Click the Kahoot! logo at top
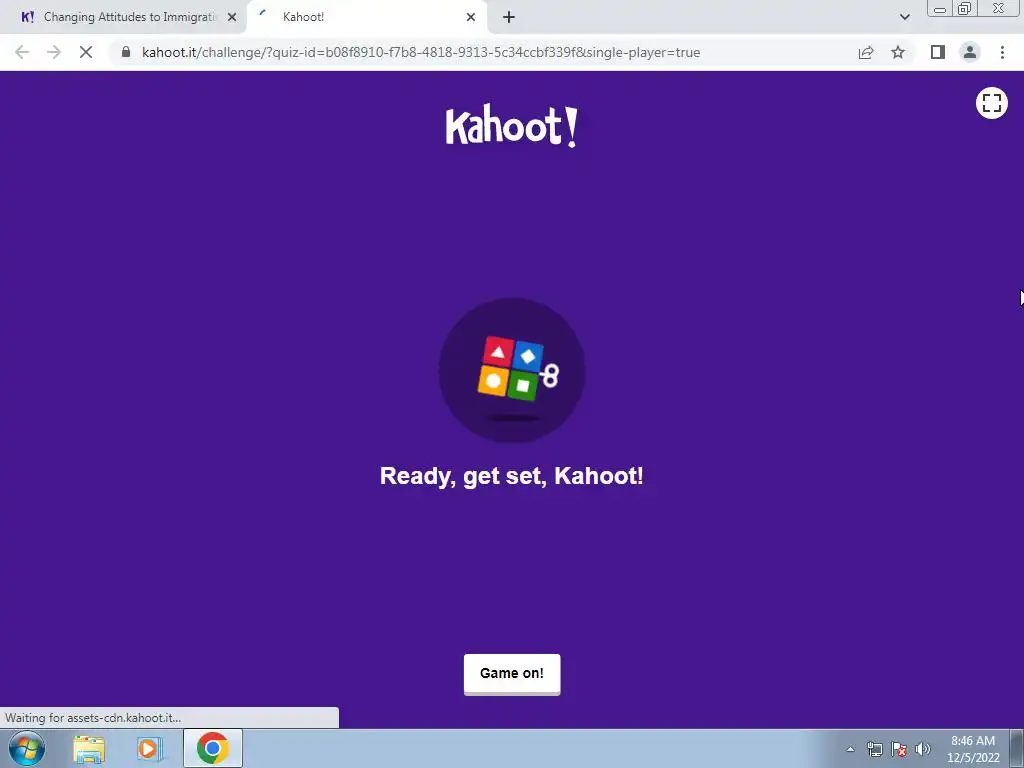Screen dimensions: 1024x768 511,127
